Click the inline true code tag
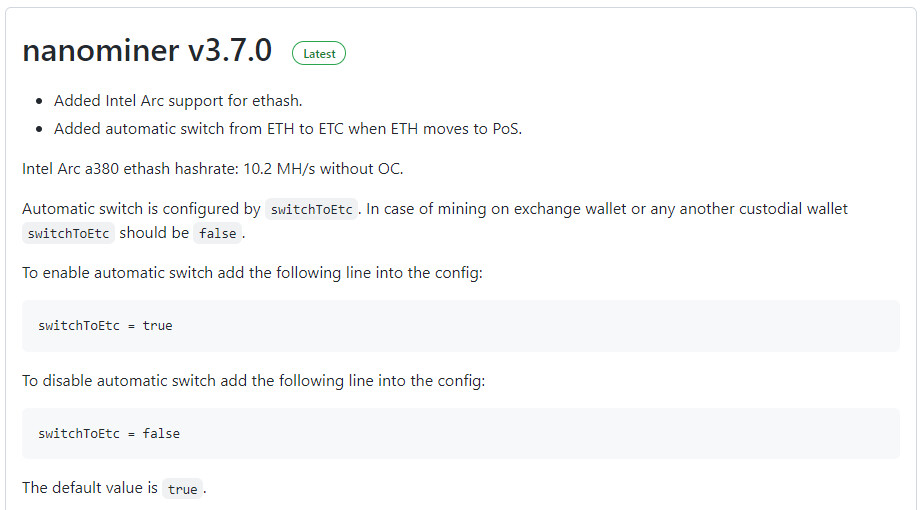The width and height of the screenshot is (923, 510). [x=182, y=489]
